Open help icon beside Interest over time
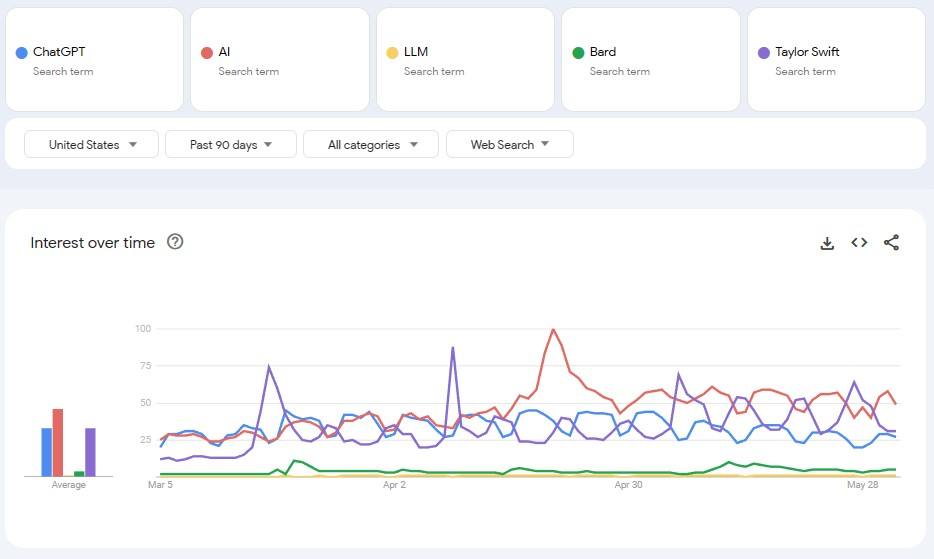This screenshot has height=559, width=934. [x=175, y=242]
